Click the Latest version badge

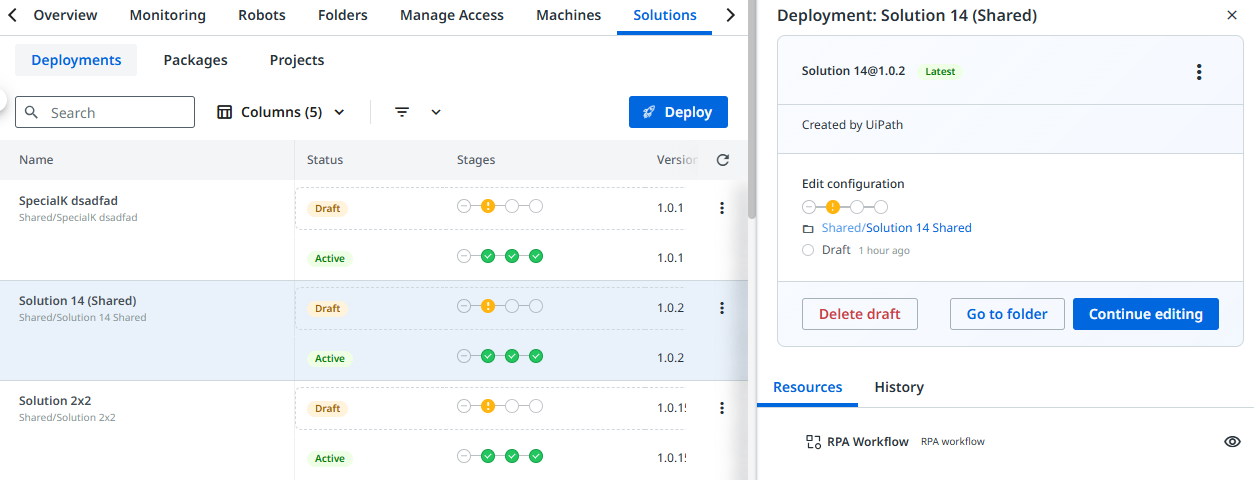point(940,72)
